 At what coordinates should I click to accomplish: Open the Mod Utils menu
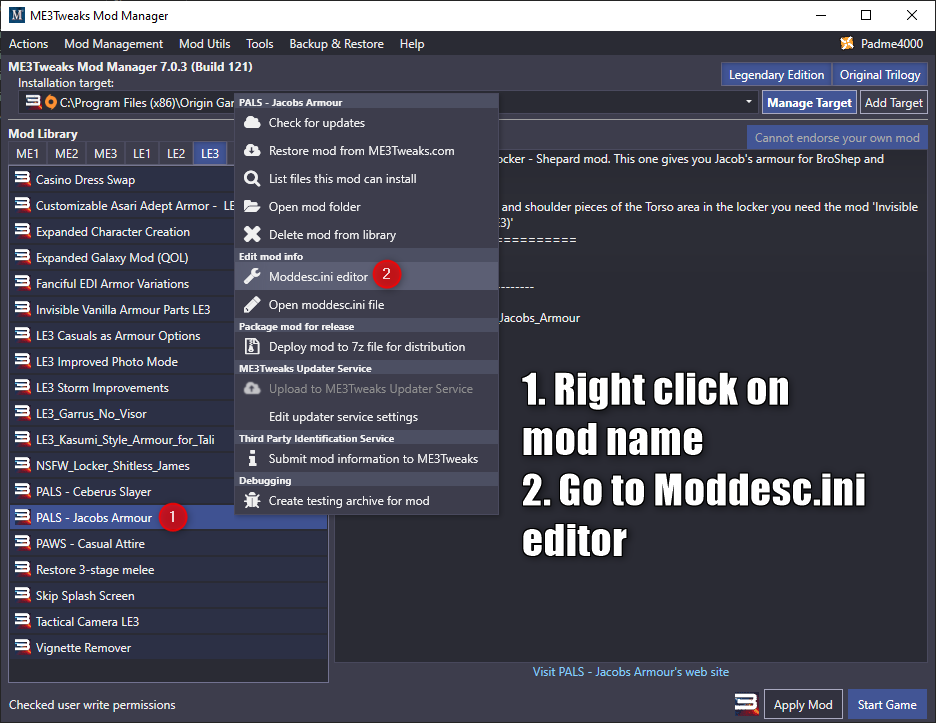click(205, 44)
